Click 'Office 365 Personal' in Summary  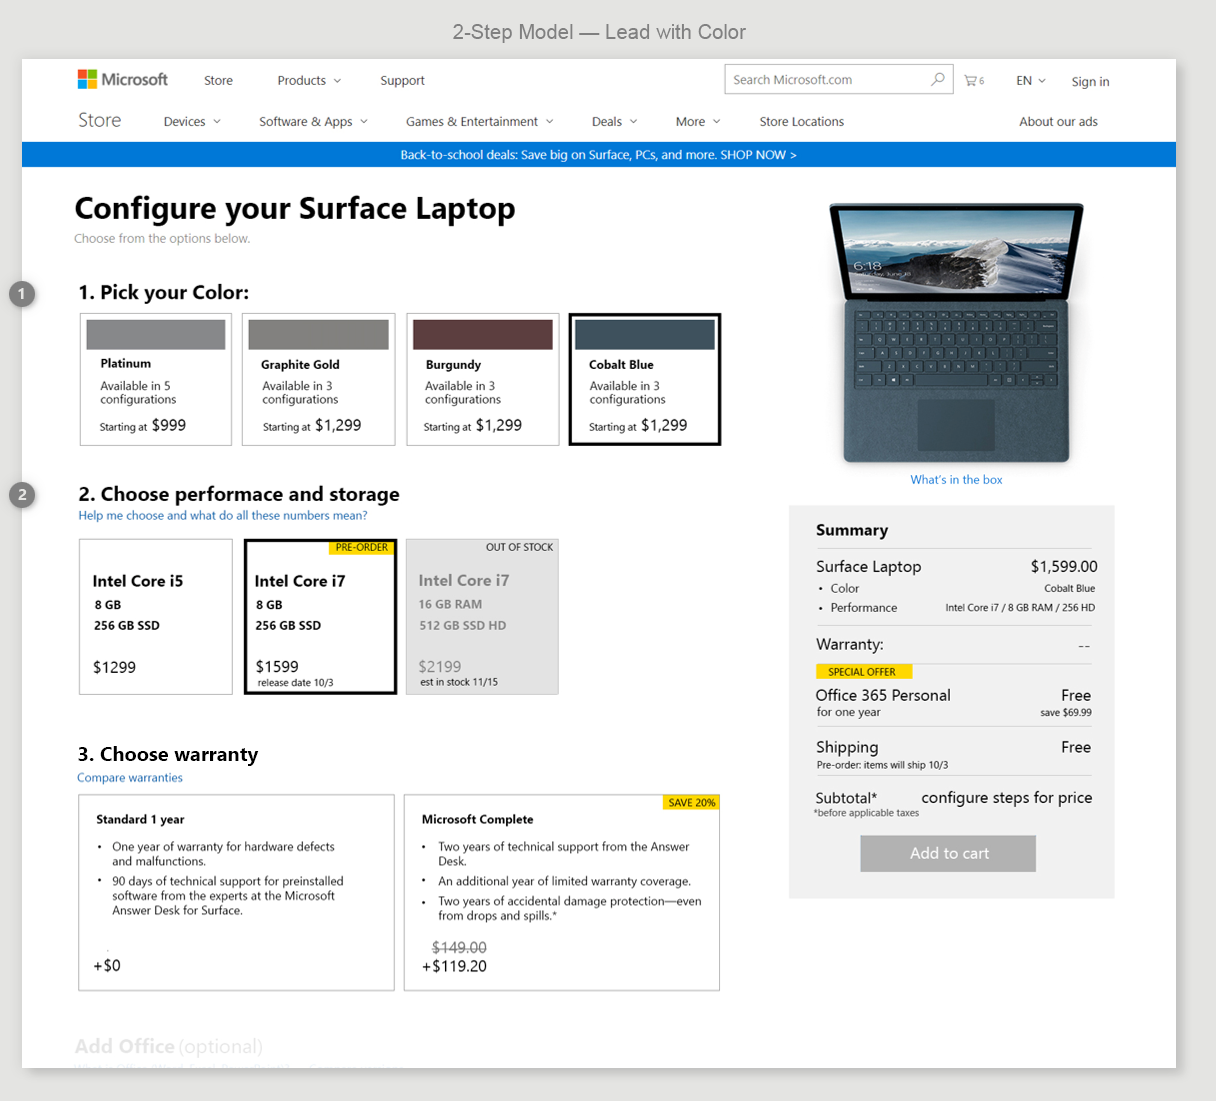pyautogui.click(x=883, y=695)
